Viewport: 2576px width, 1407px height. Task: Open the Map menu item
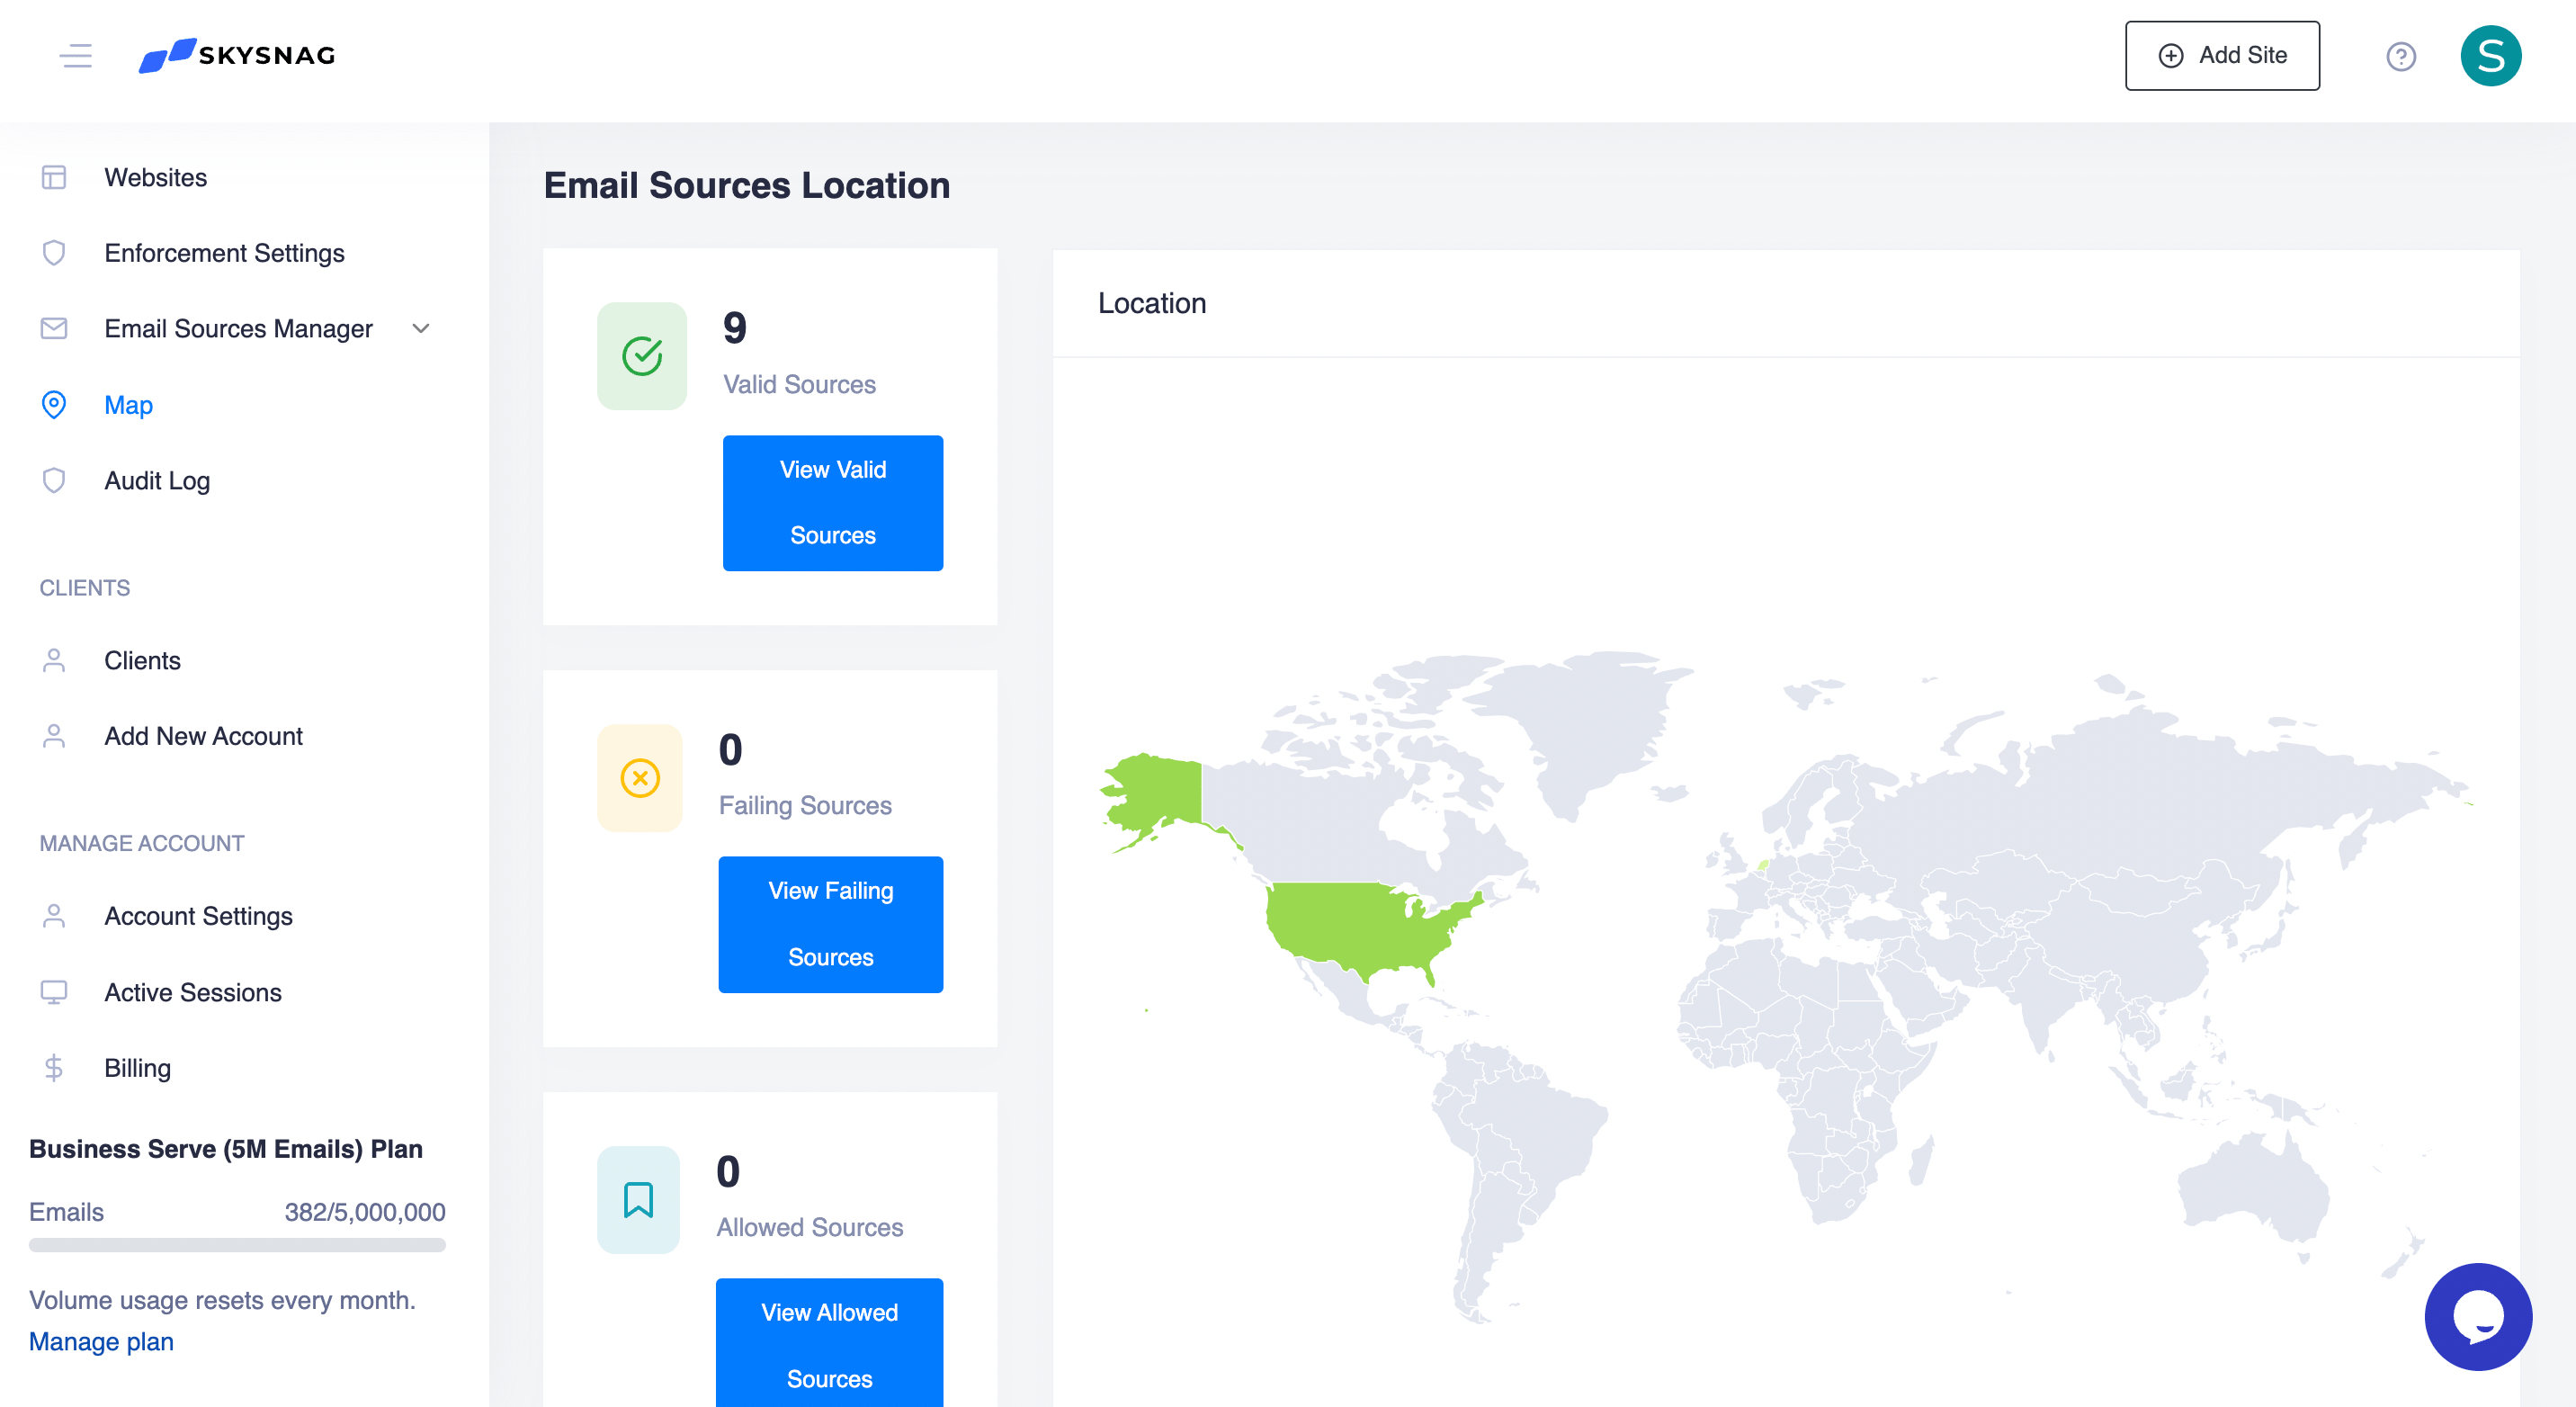tap(128, 405)
